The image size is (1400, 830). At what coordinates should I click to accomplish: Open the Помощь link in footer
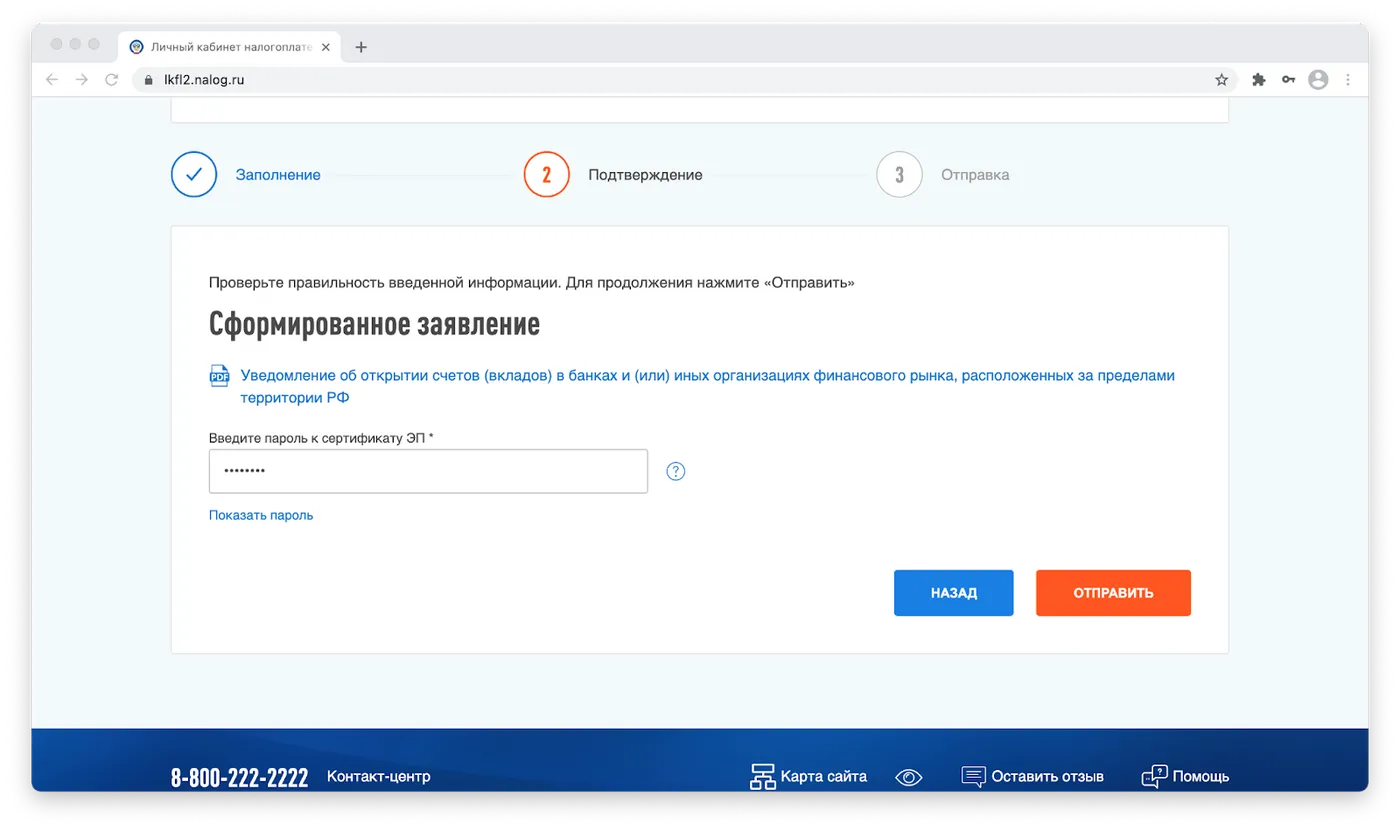tap(1201, 777)
